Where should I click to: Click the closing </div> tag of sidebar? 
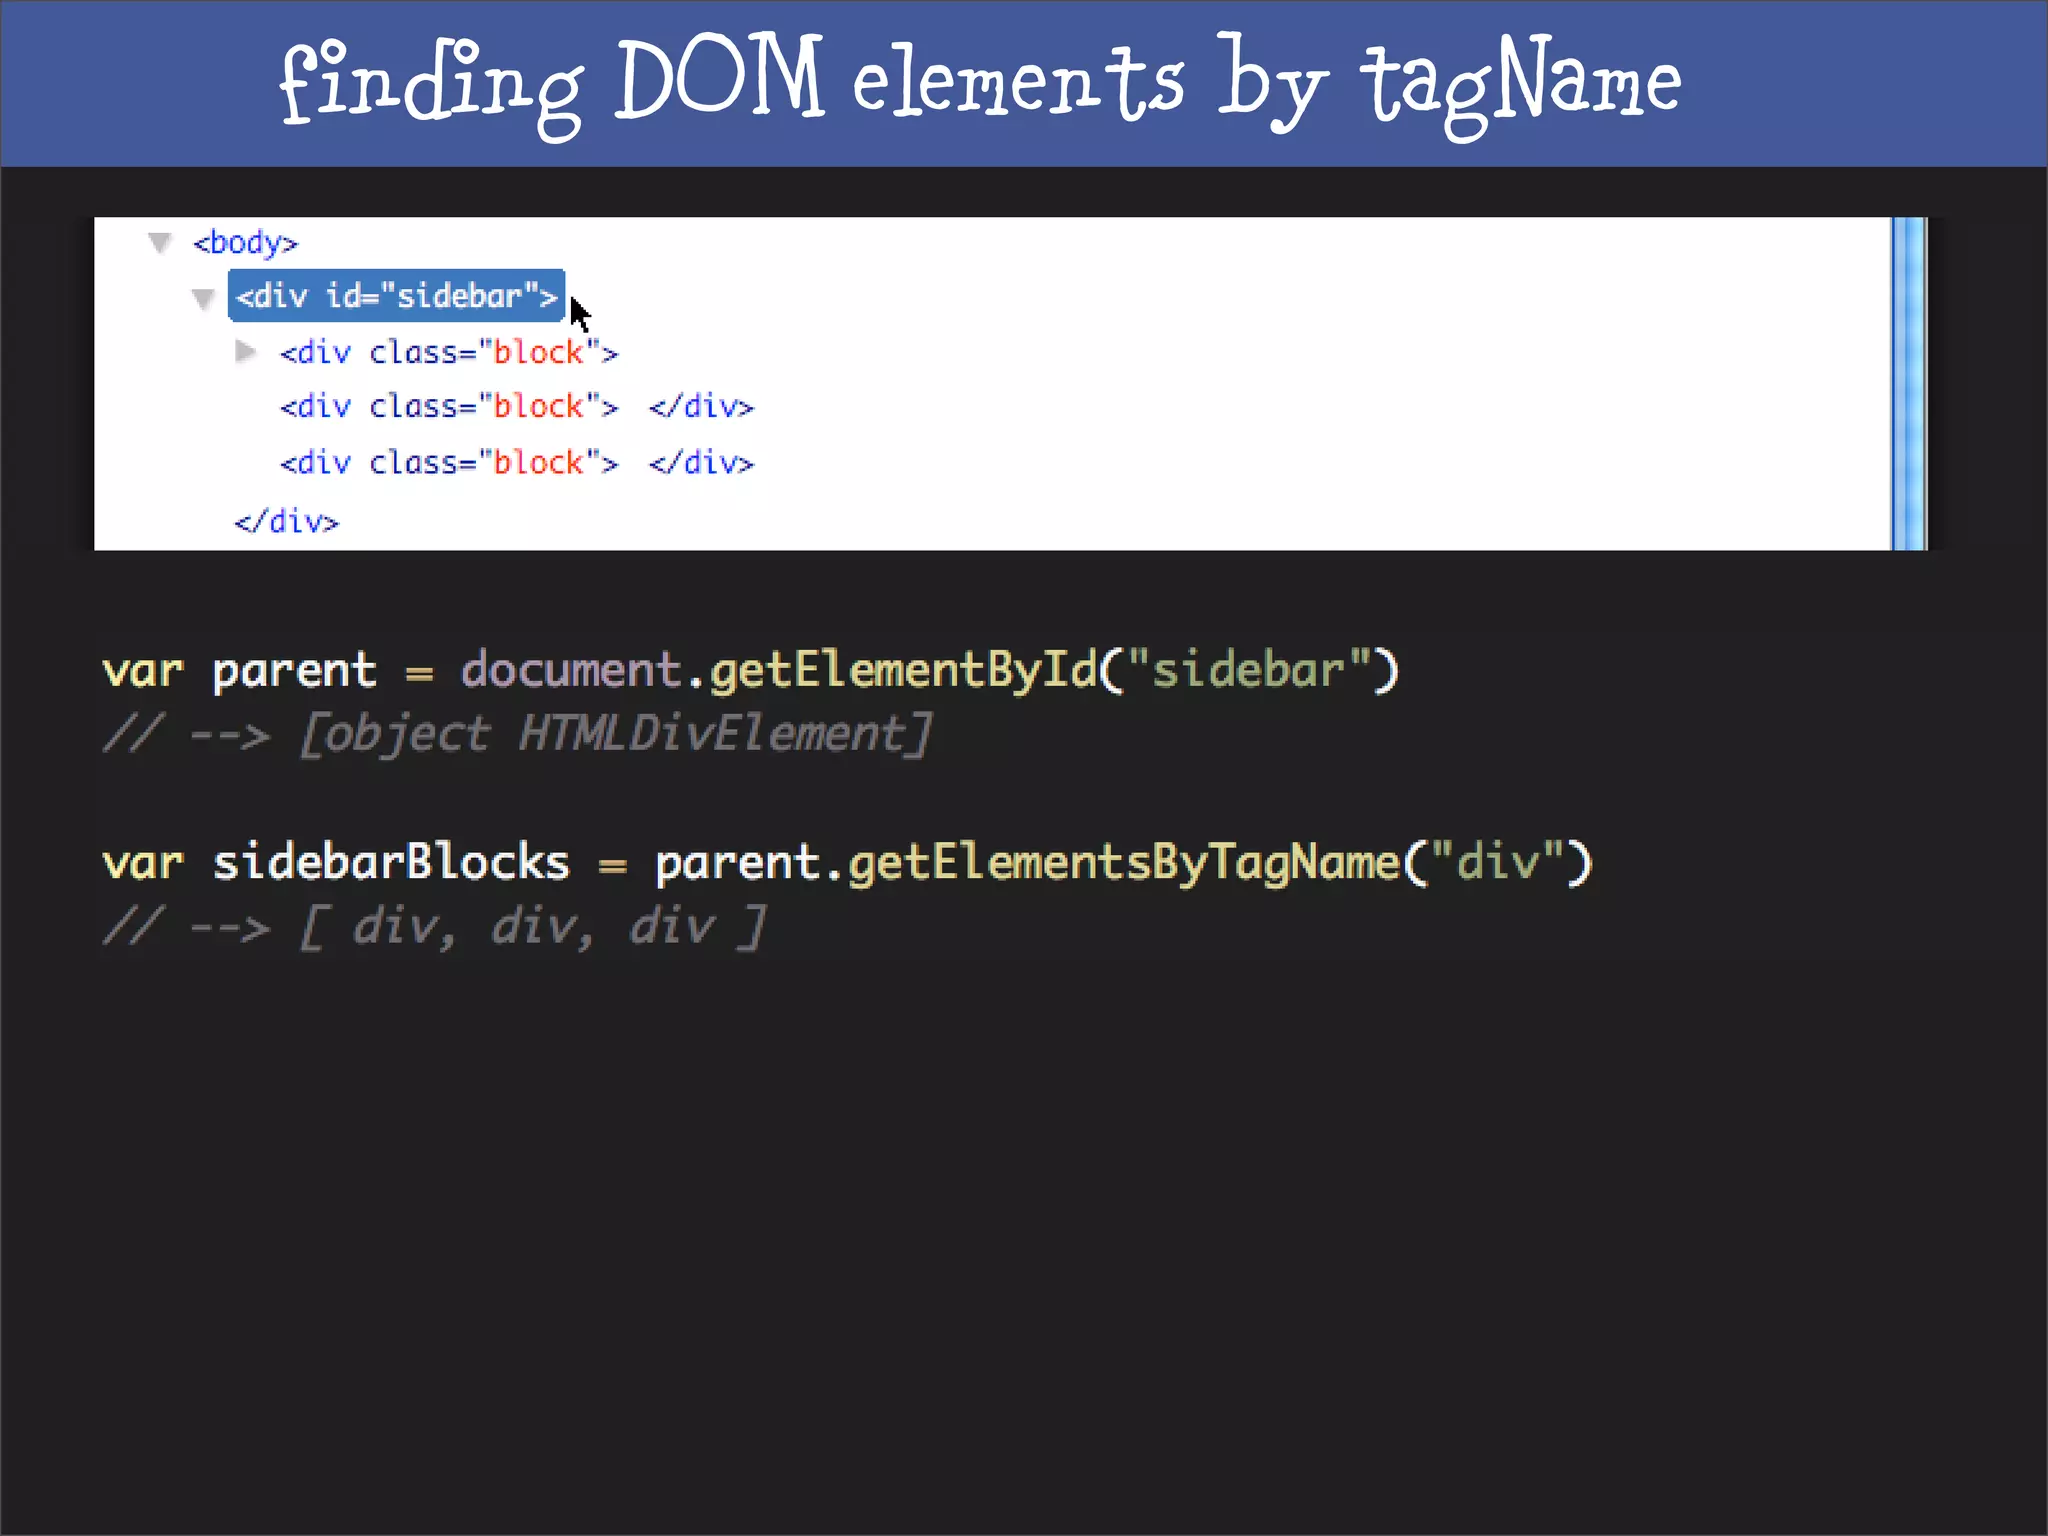(287, 522)
